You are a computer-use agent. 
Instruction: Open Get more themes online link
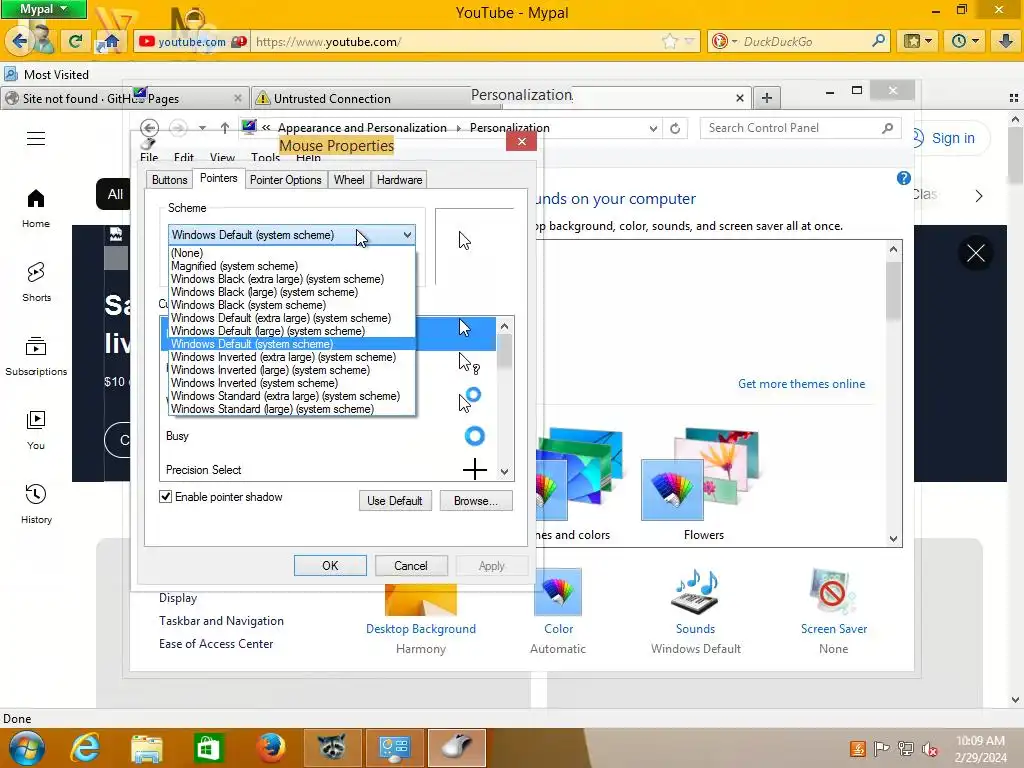[x=801, y=384]
